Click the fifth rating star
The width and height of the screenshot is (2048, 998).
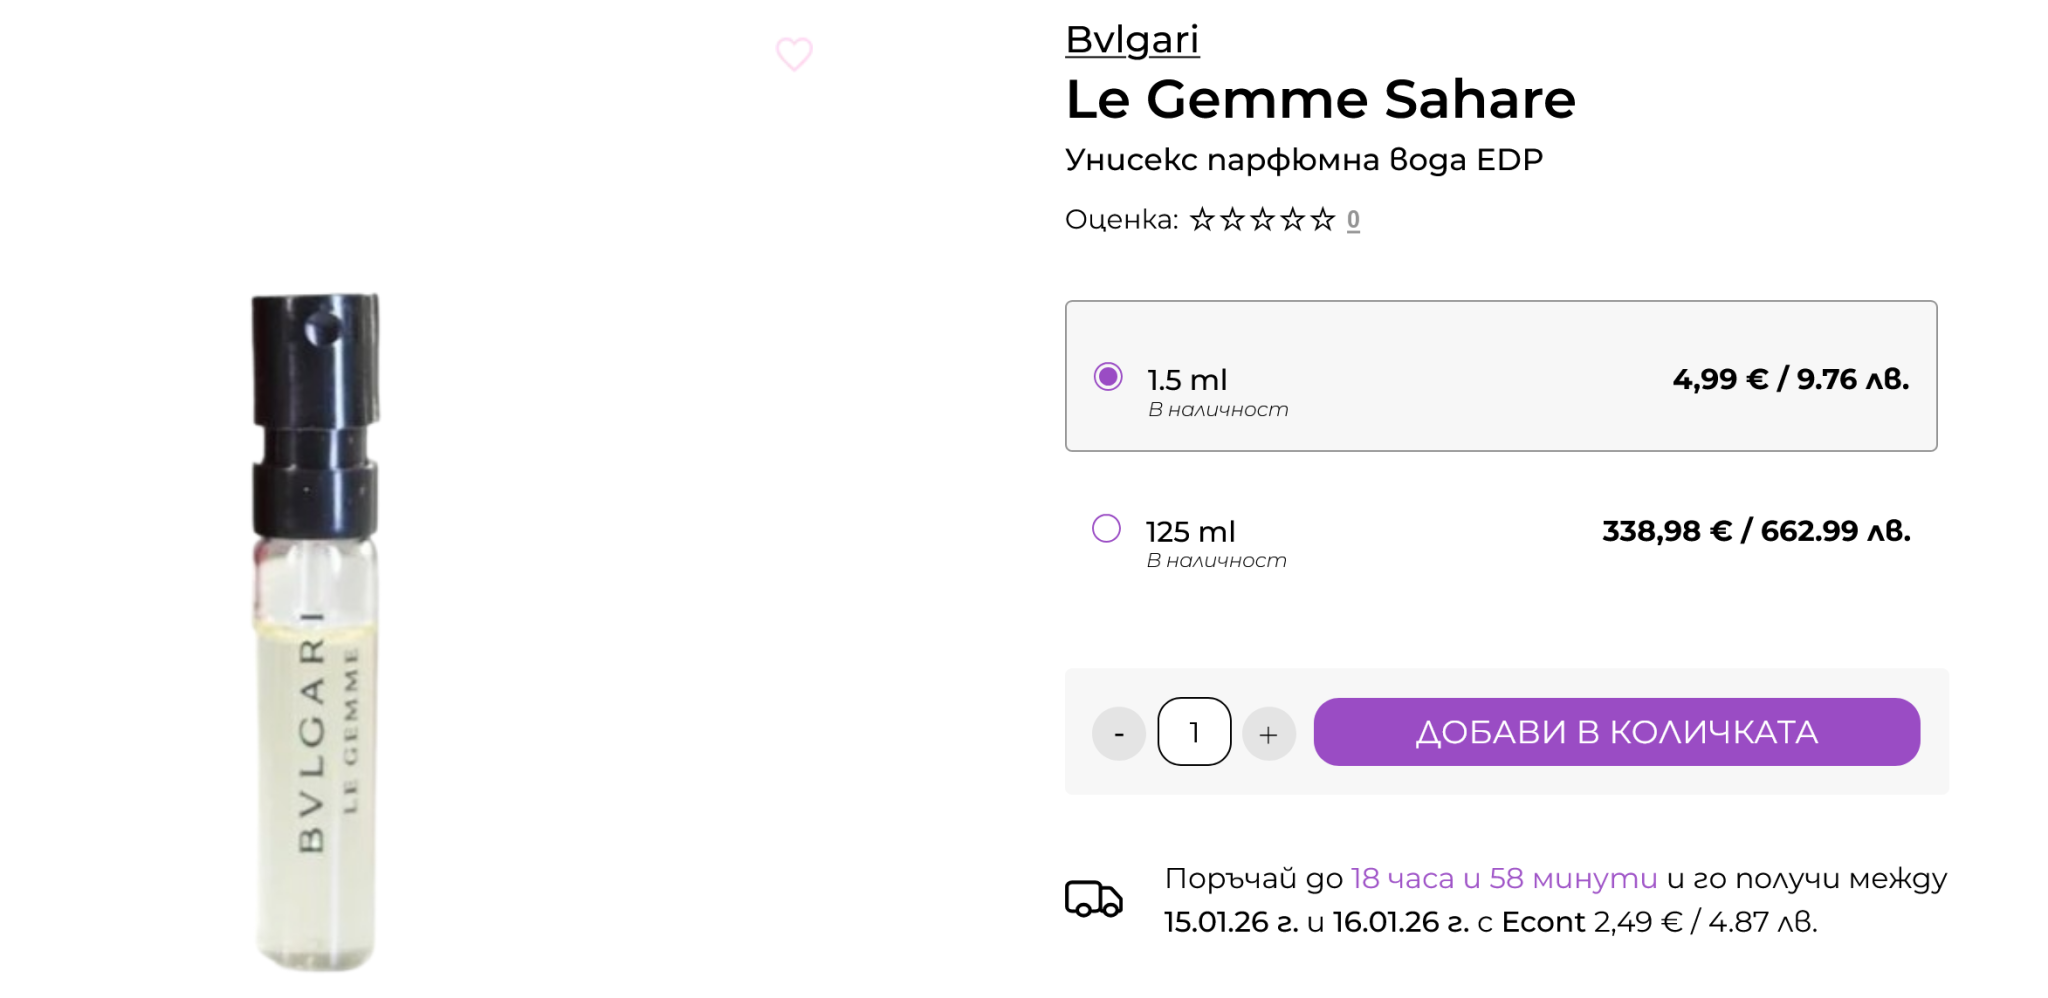[x=1323, y=219]
